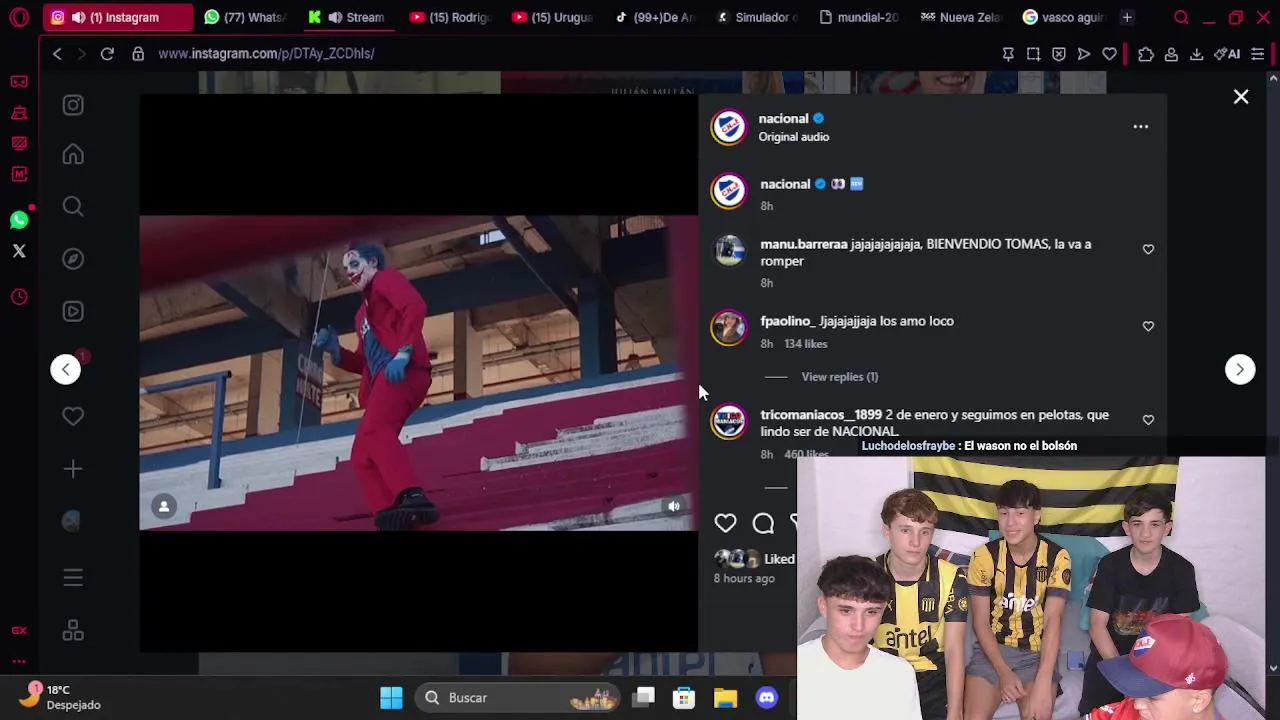This screenshot has width=1280, height=720.
Task: Open Instagram Search
Action: click(x=73, y=206)
